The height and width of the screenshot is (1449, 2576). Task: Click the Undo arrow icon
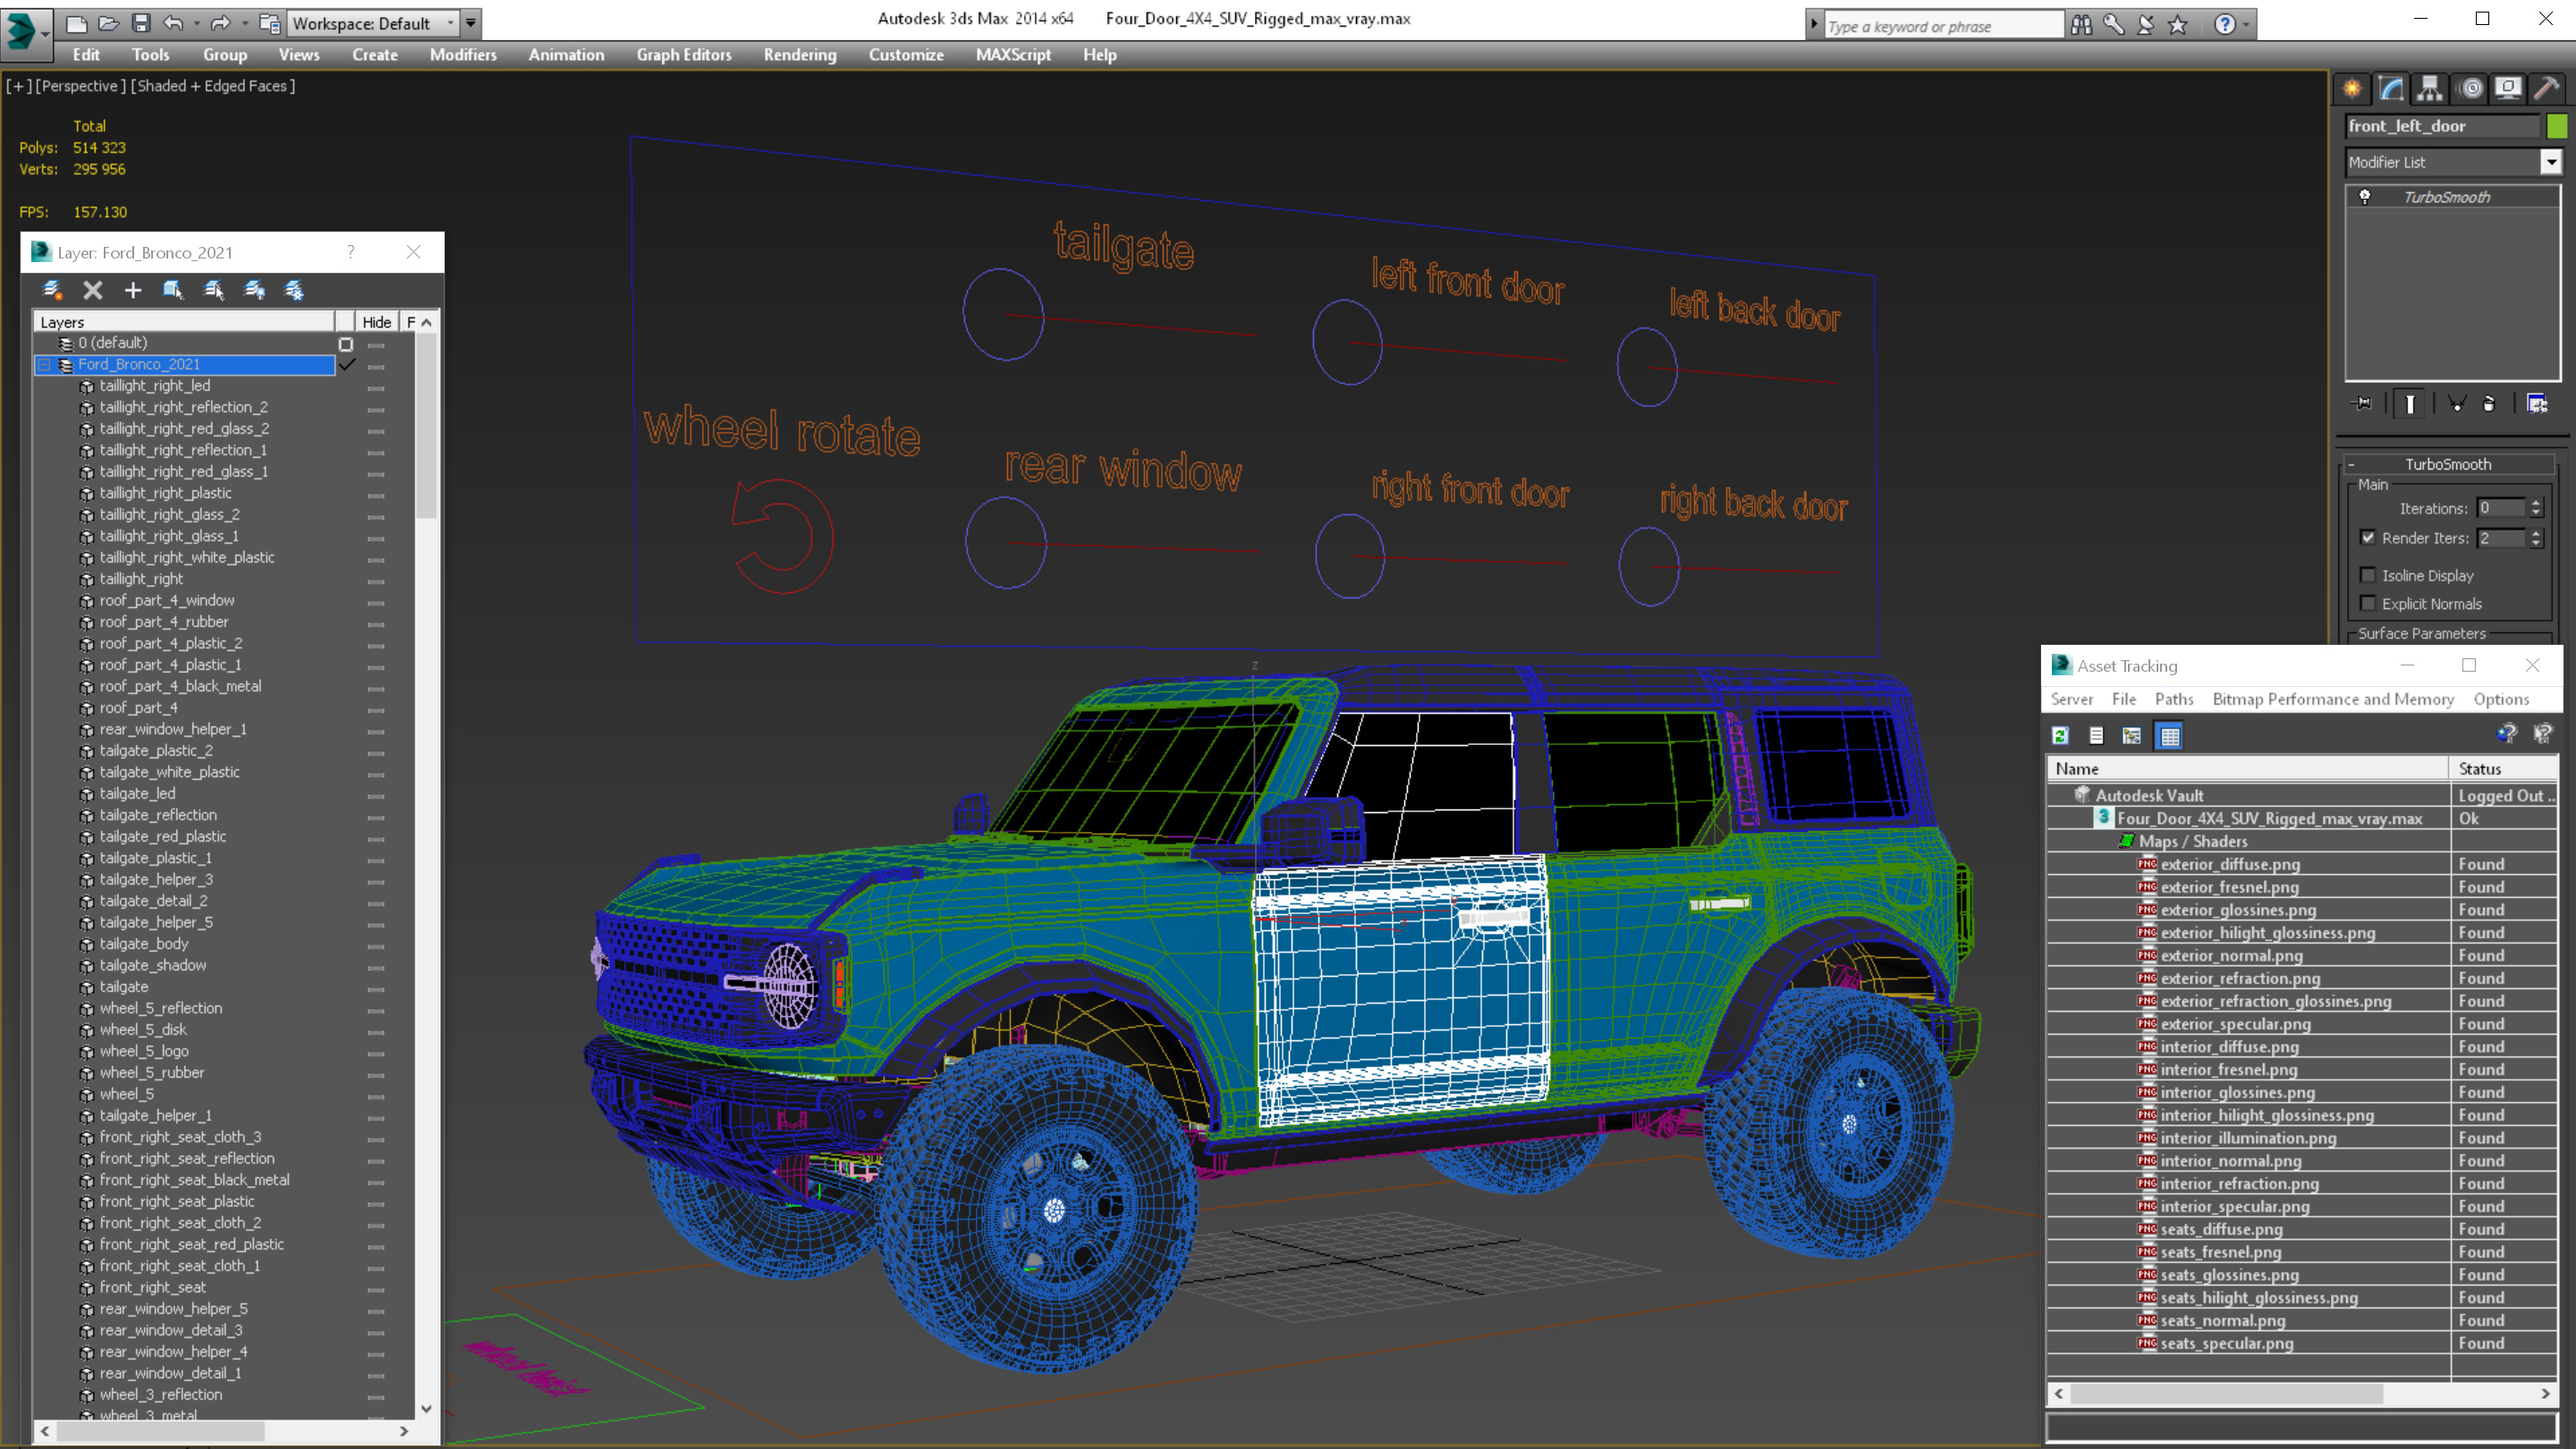point(173,23)
